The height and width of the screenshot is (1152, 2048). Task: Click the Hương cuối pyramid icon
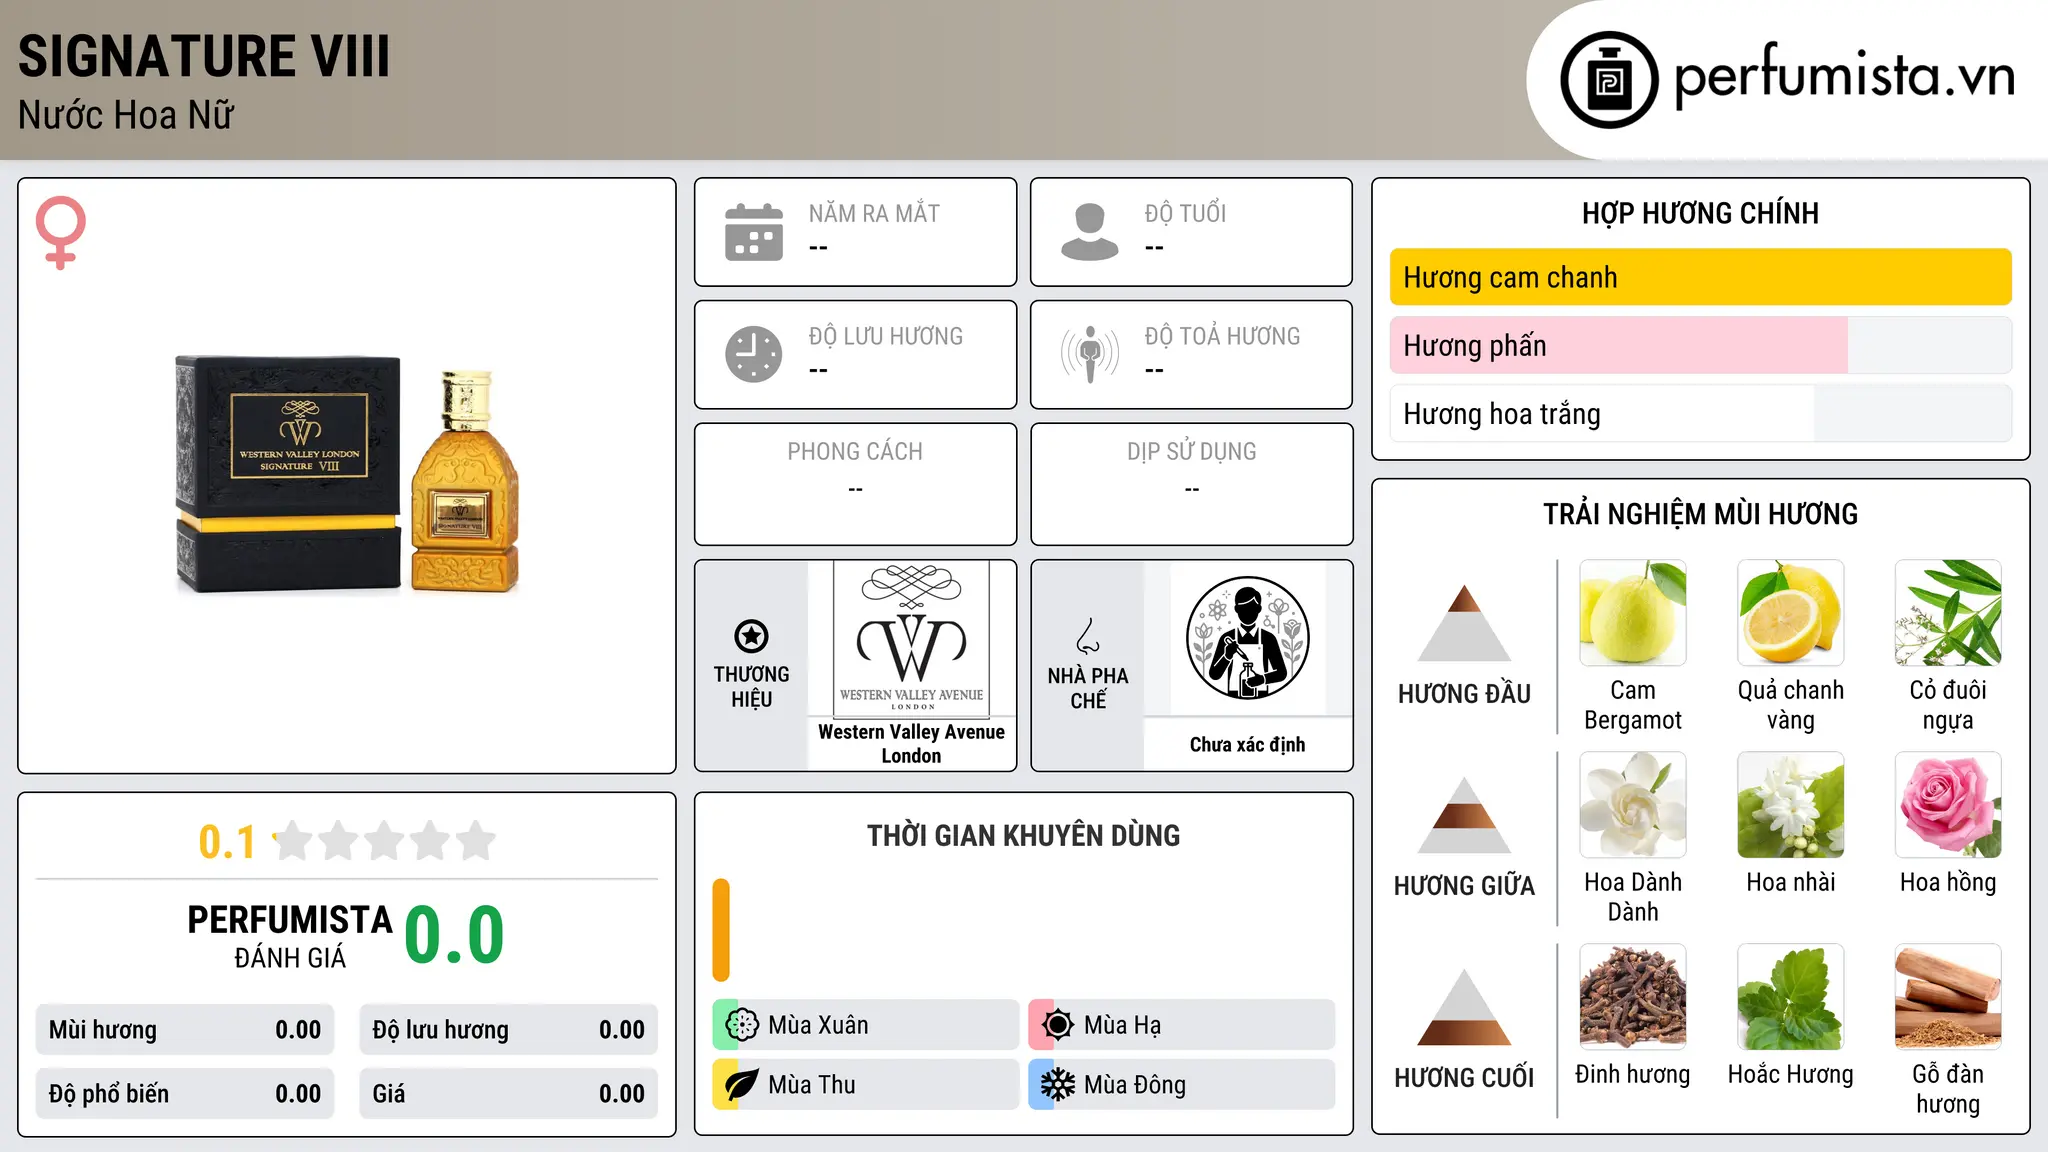pyautogui.click(x=1464, y=1007)
